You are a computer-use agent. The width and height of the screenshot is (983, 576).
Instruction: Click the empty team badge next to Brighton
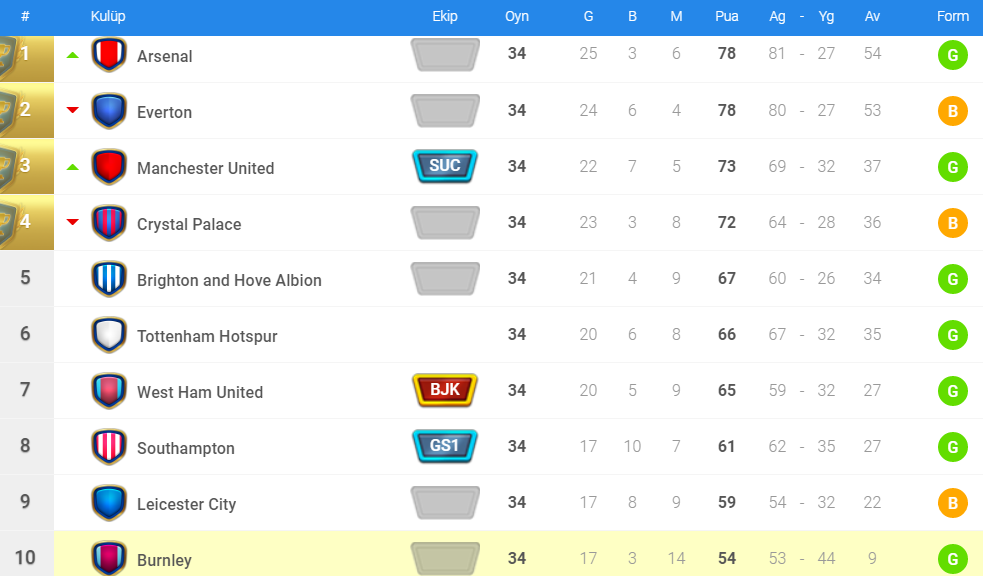pos(445,278)
